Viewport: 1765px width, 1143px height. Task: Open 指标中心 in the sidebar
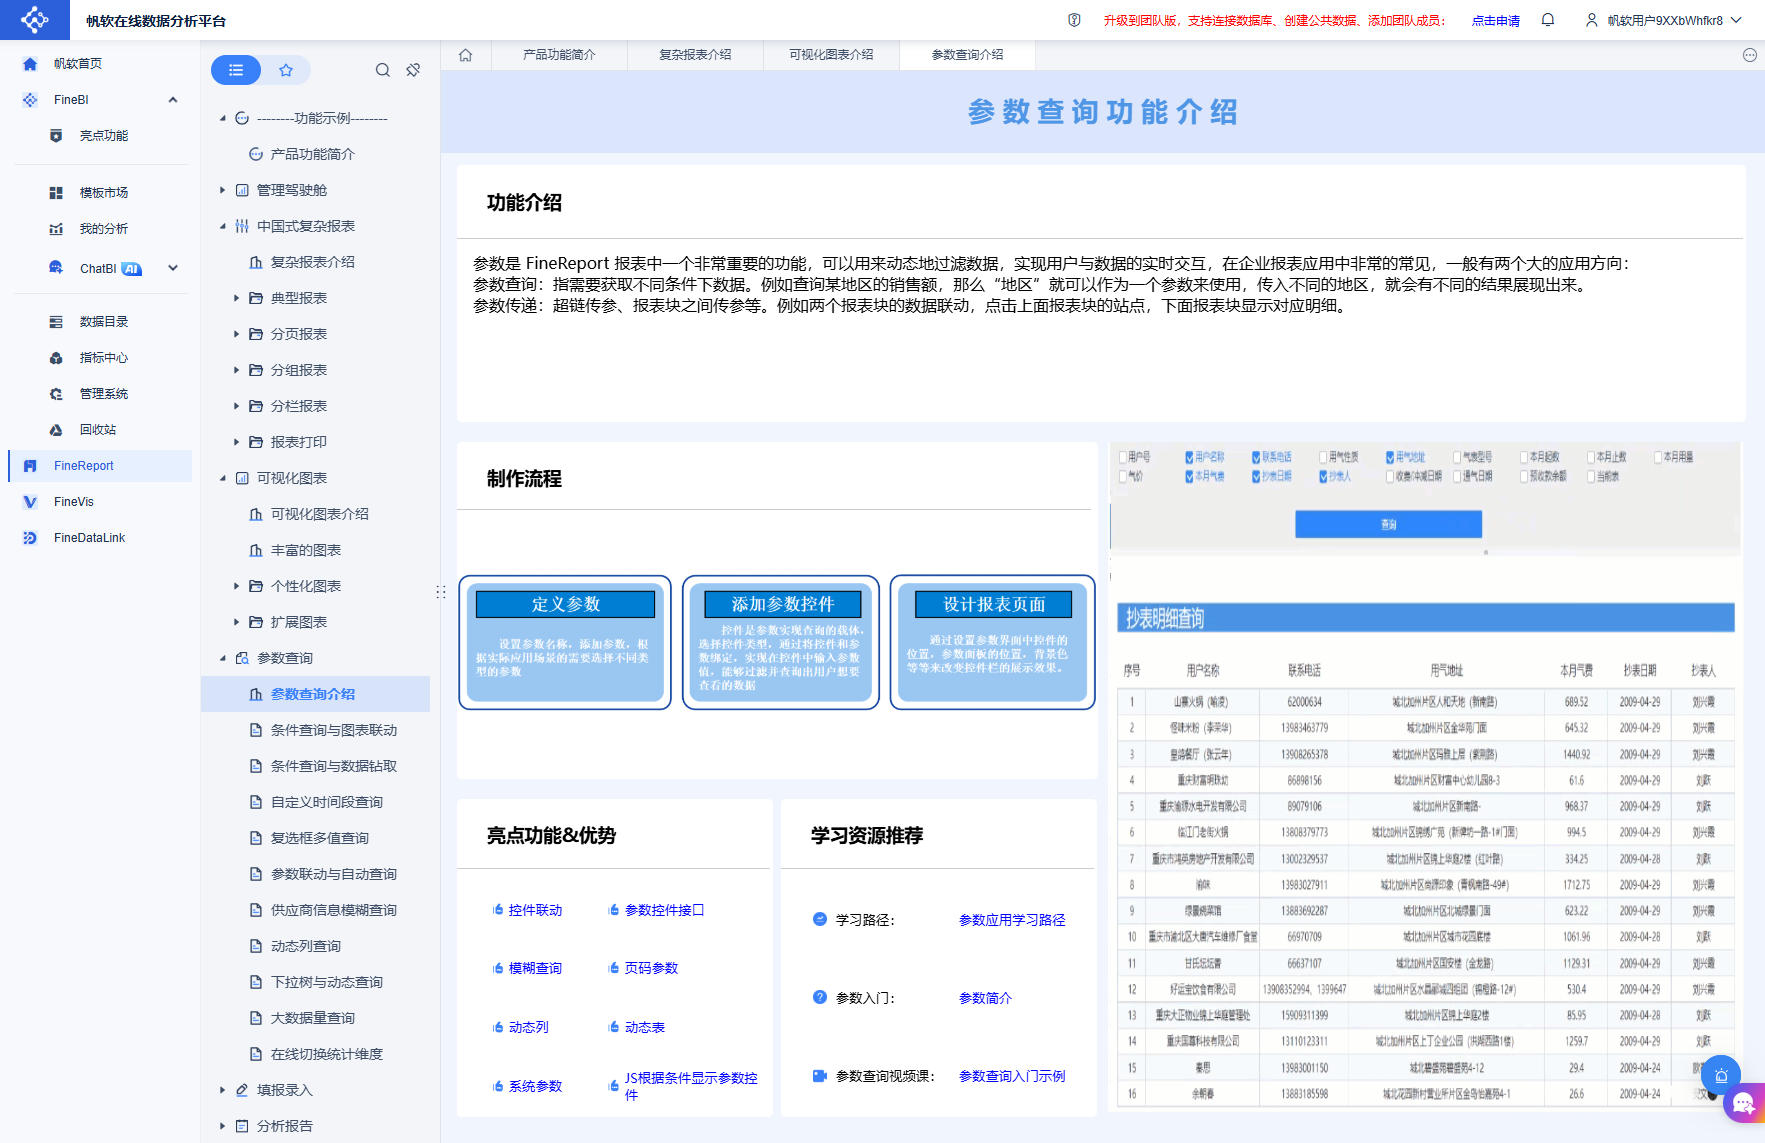pos(103,358)
